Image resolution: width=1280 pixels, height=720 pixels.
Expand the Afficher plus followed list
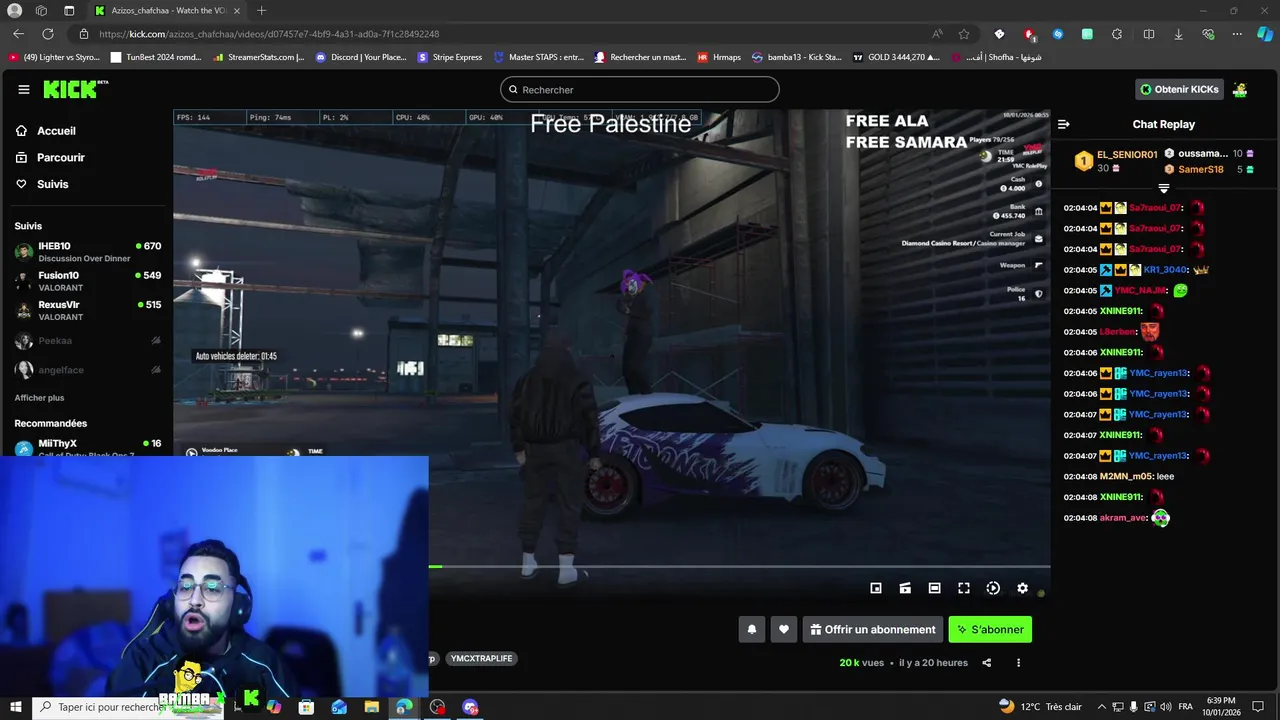tap(39, 397)
